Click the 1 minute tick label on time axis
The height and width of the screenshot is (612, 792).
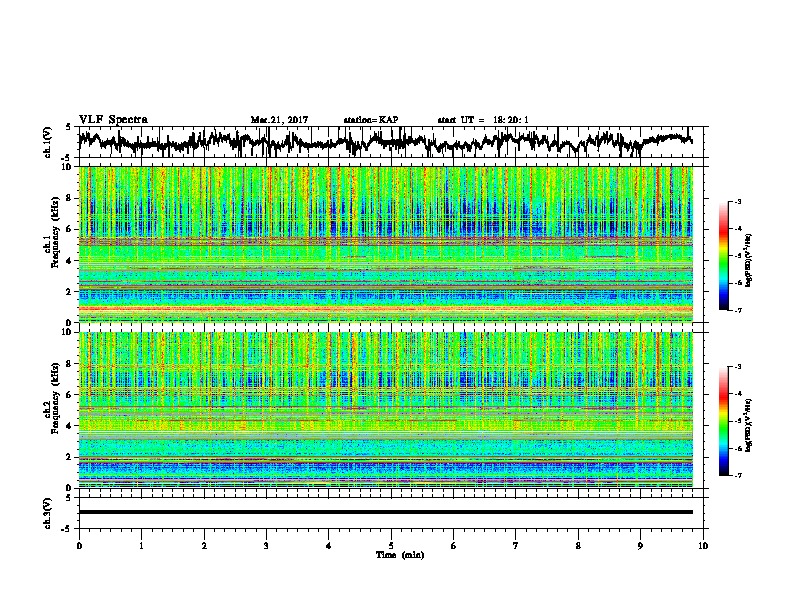pyautogui.click(x=141, y=546)
